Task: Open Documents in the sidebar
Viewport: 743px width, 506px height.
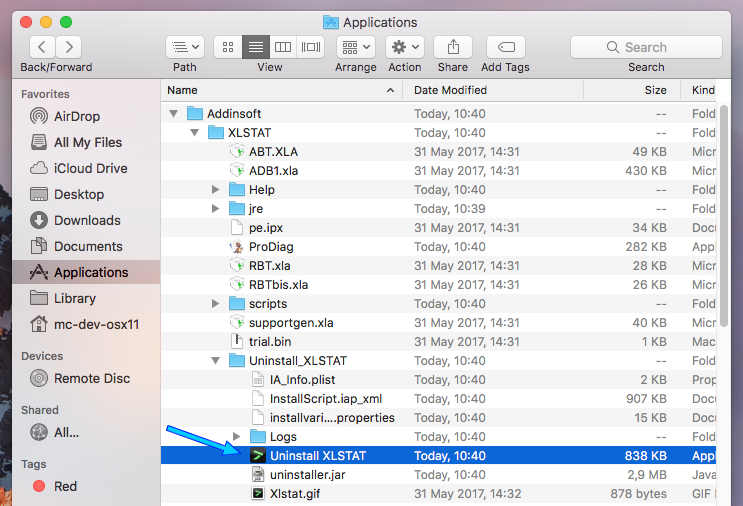Action: click(x=88, y=246)
